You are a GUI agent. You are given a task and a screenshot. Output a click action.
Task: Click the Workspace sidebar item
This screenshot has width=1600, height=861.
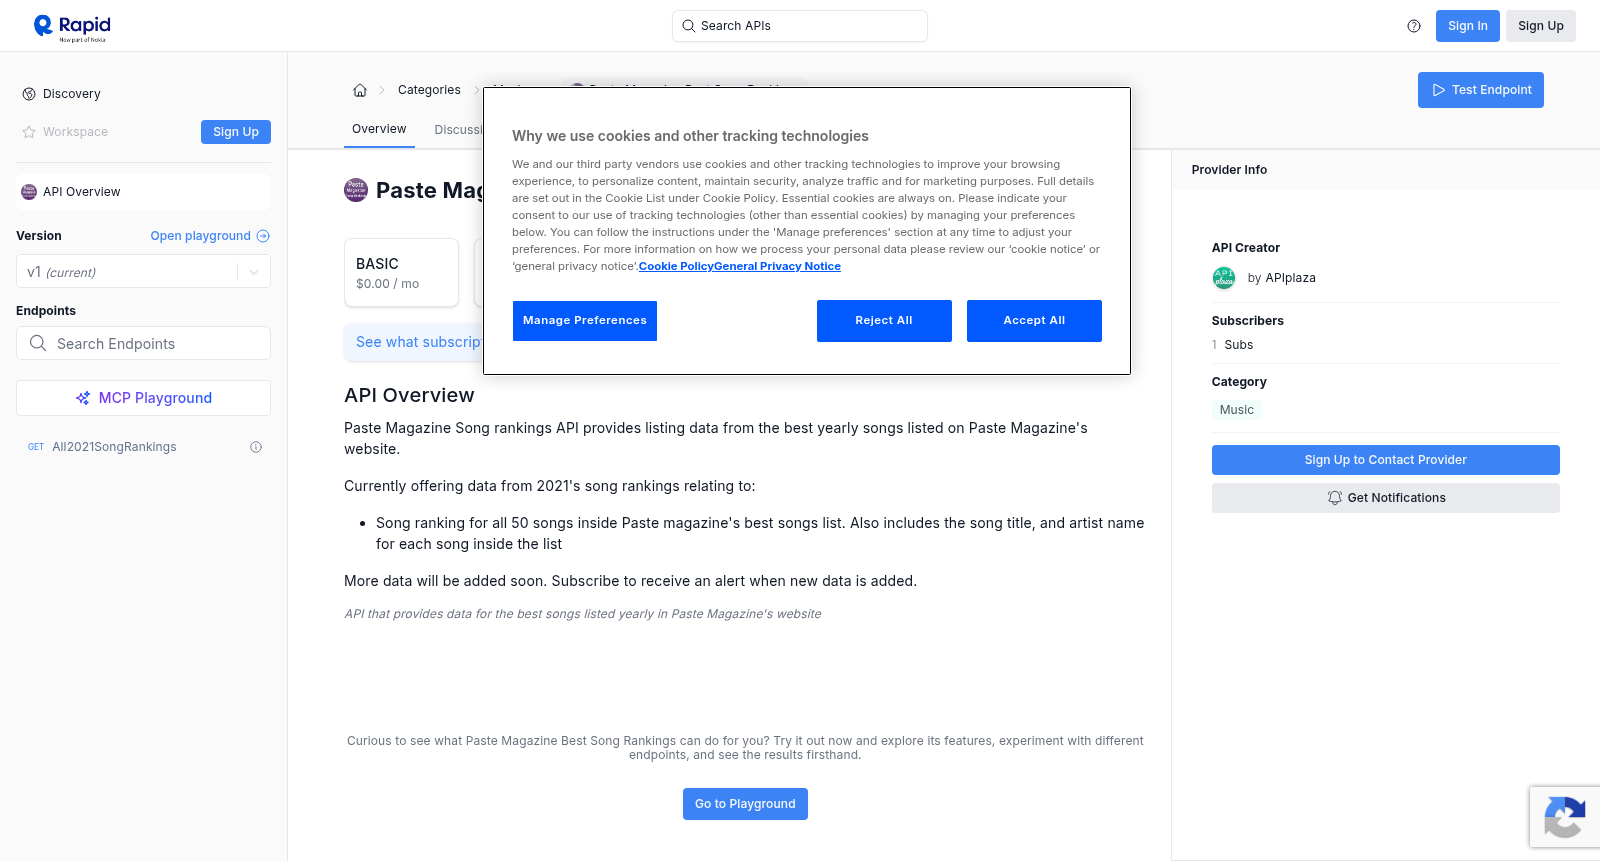click(x=75, y=132)
